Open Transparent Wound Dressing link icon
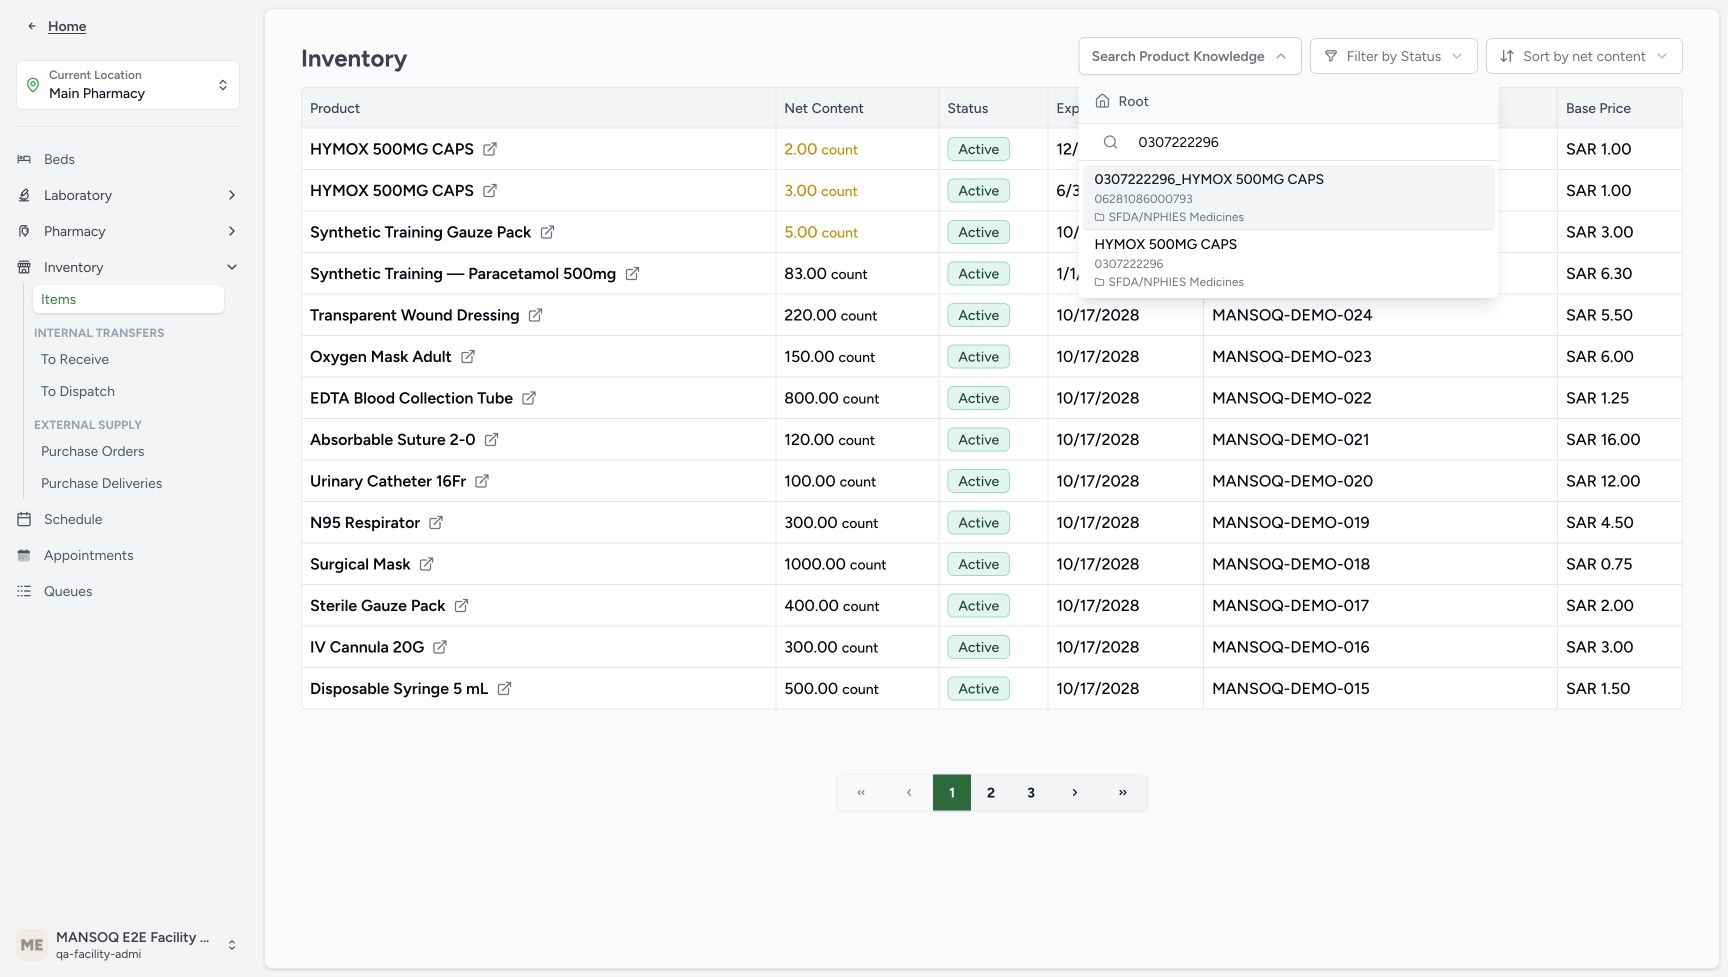This screenshot has width=1728, height=977. pyautogui.click(x=535, y=315)
